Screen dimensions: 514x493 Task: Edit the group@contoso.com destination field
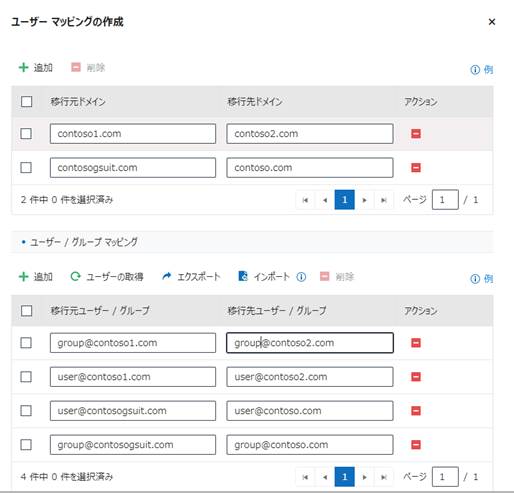[310, 445]
